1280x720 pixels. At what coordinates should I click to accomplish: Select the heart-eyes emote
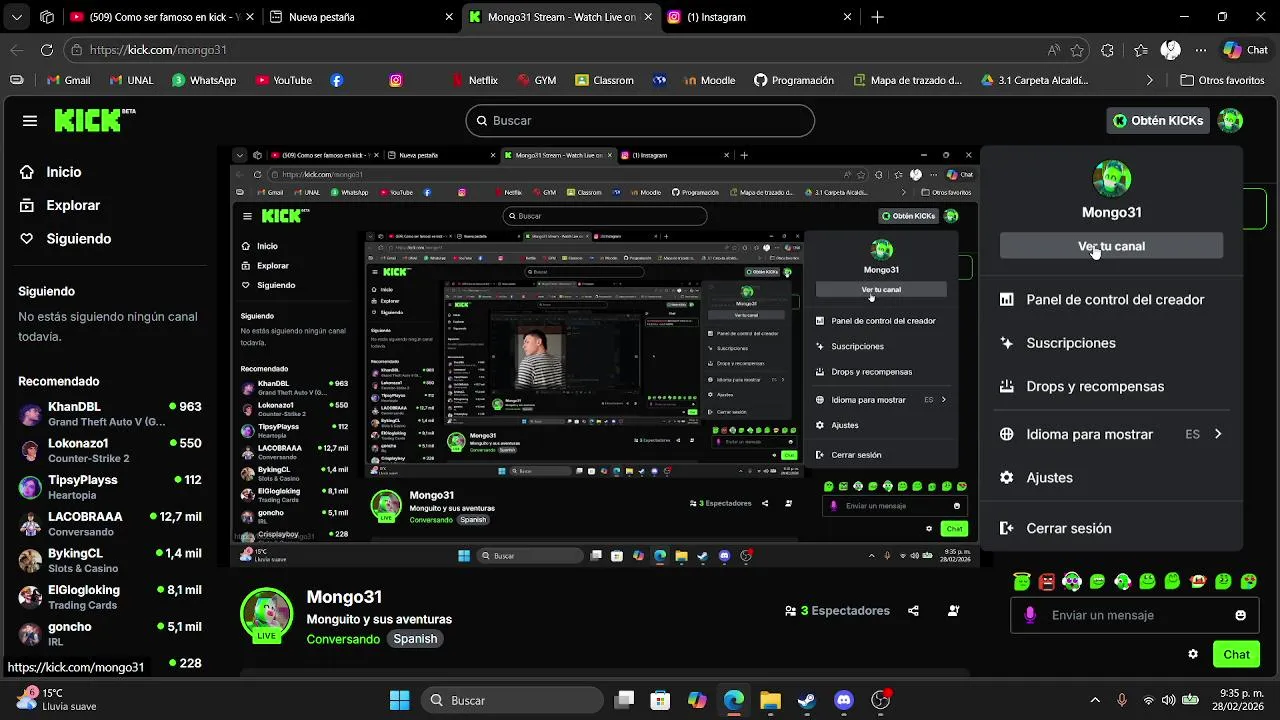tap(1248, 581)
